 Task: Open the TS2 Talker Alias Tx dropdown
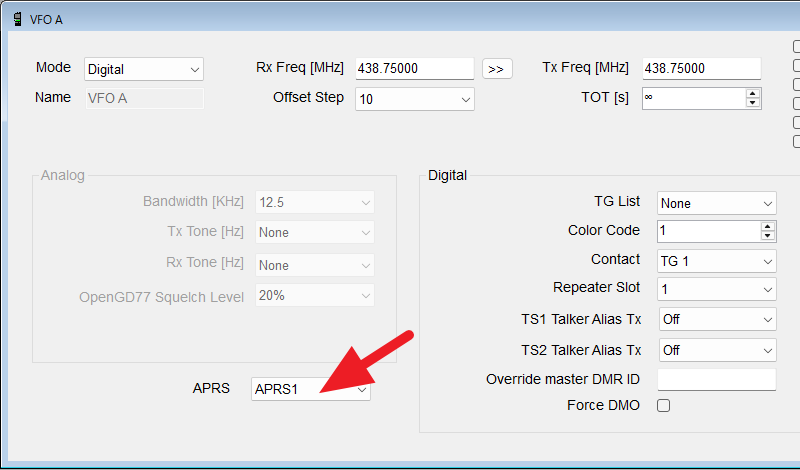pyautogui.click(x=716, y=350)
